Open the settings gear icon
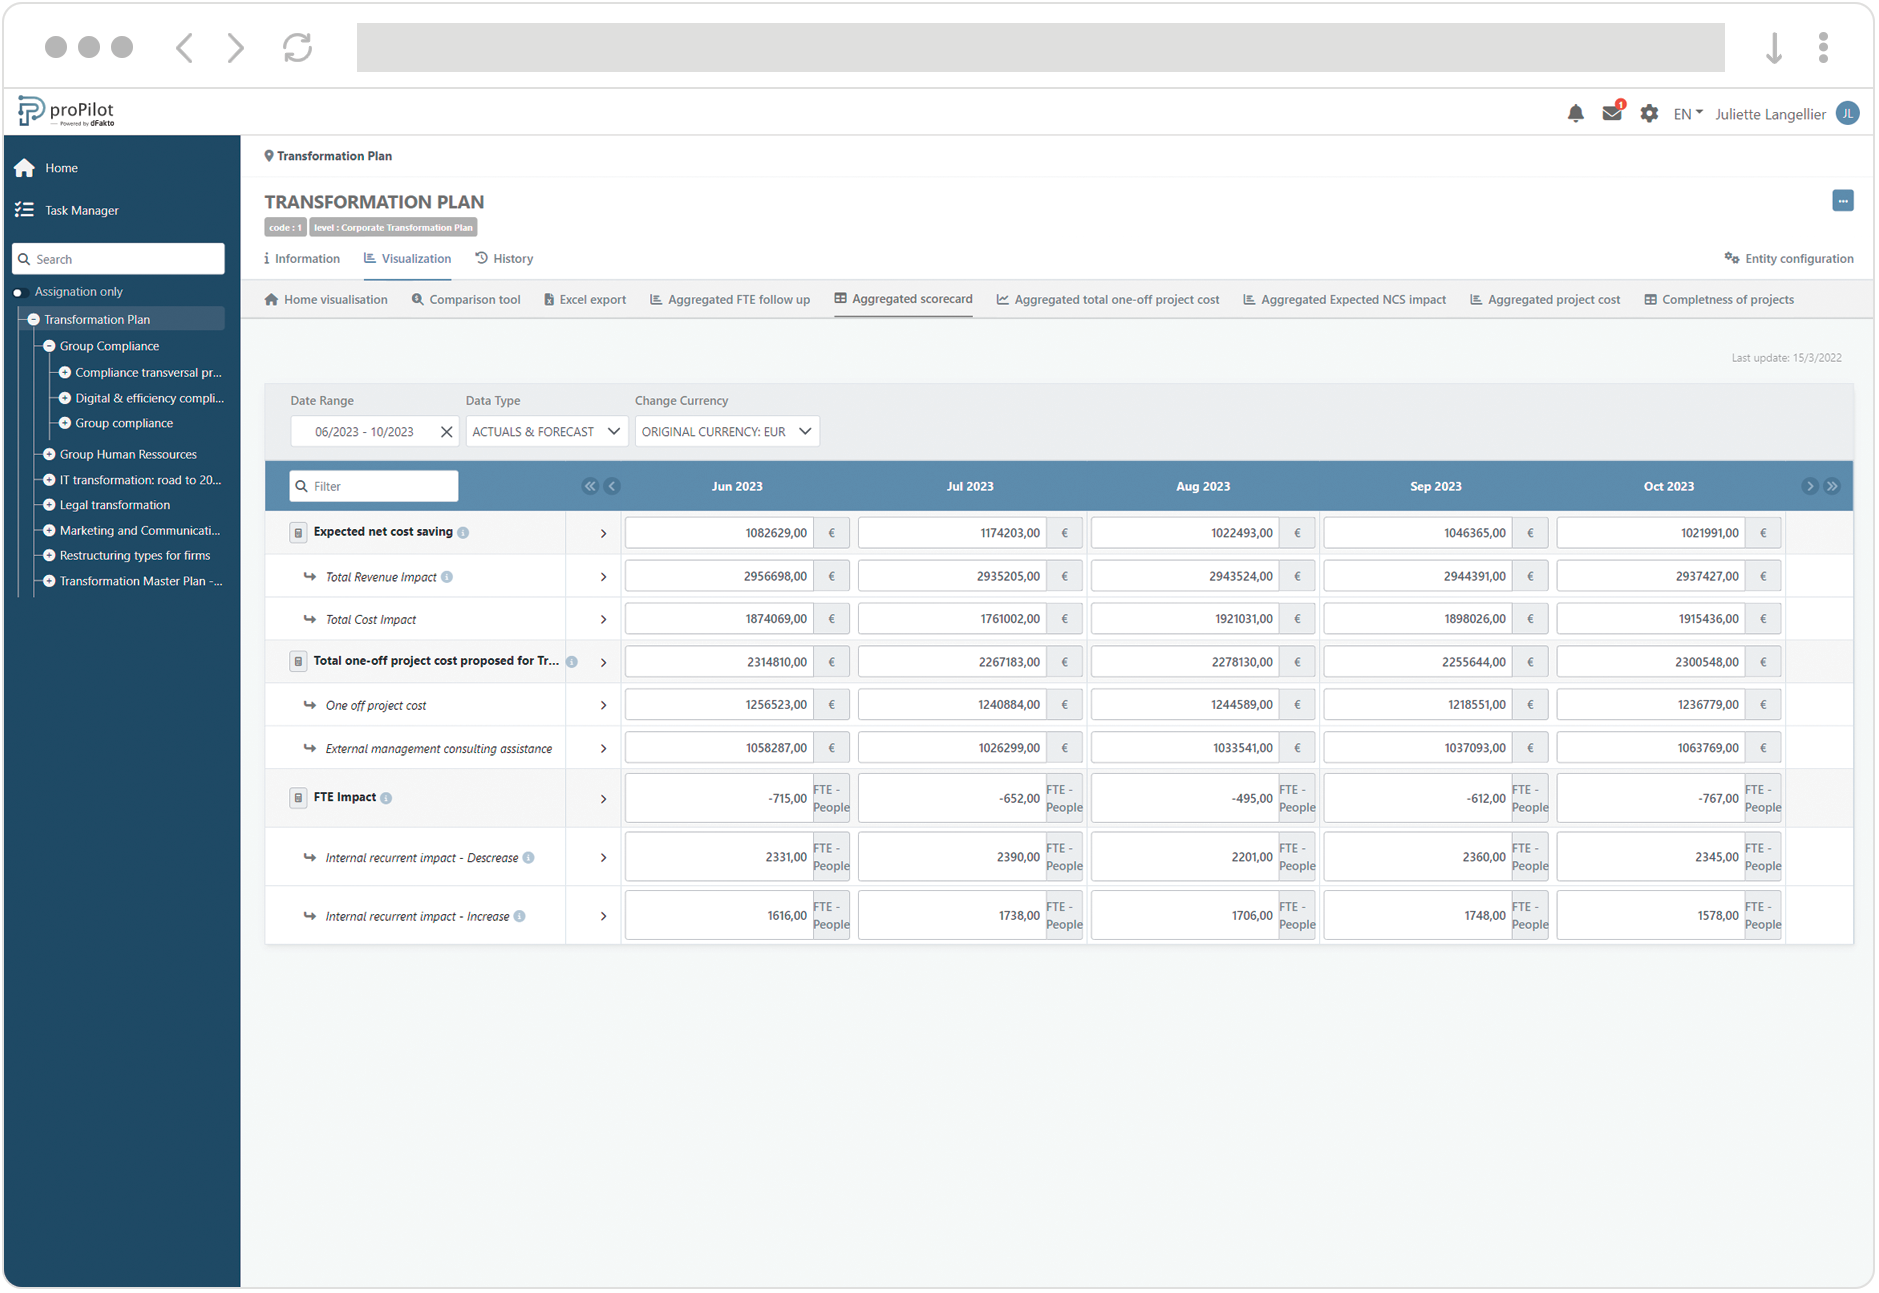Image resolution: width=1879 pixels, height=1293 pixels. [1649, 113]
